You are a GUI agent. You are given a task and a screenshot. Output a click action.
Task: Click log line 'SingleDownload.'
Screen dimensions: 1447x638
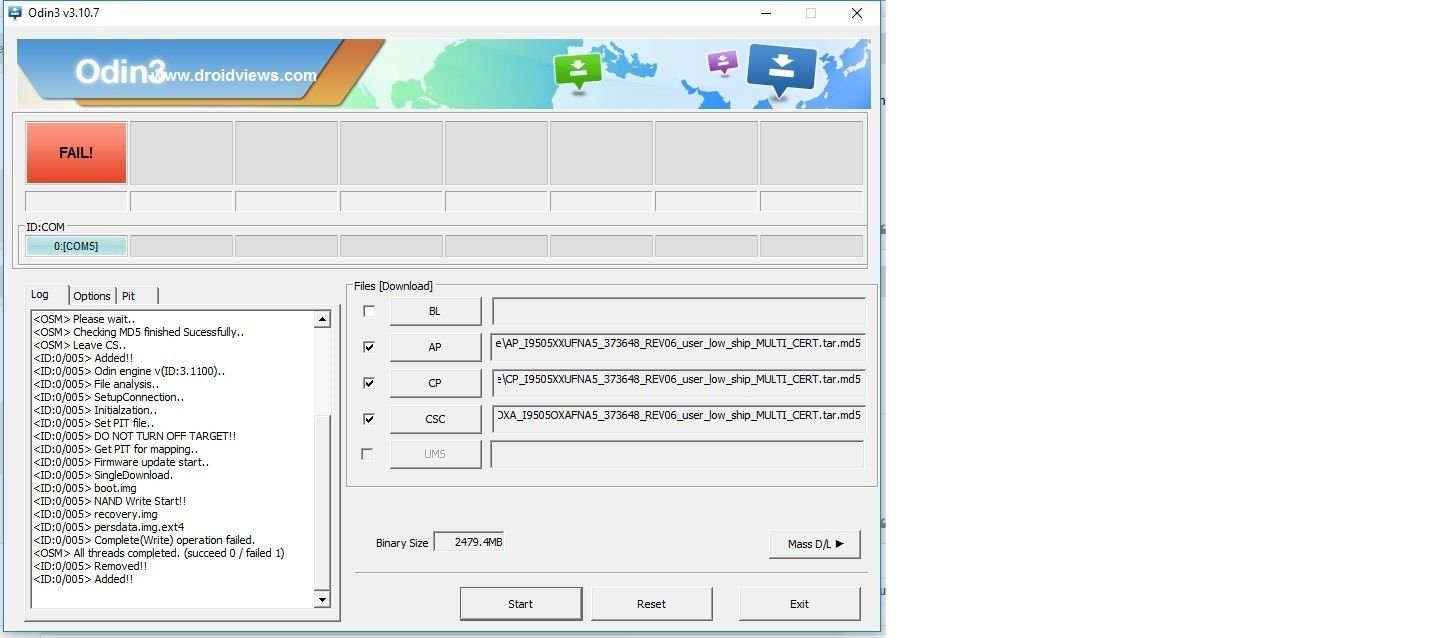pyautogui.click(x=103, y=475)
